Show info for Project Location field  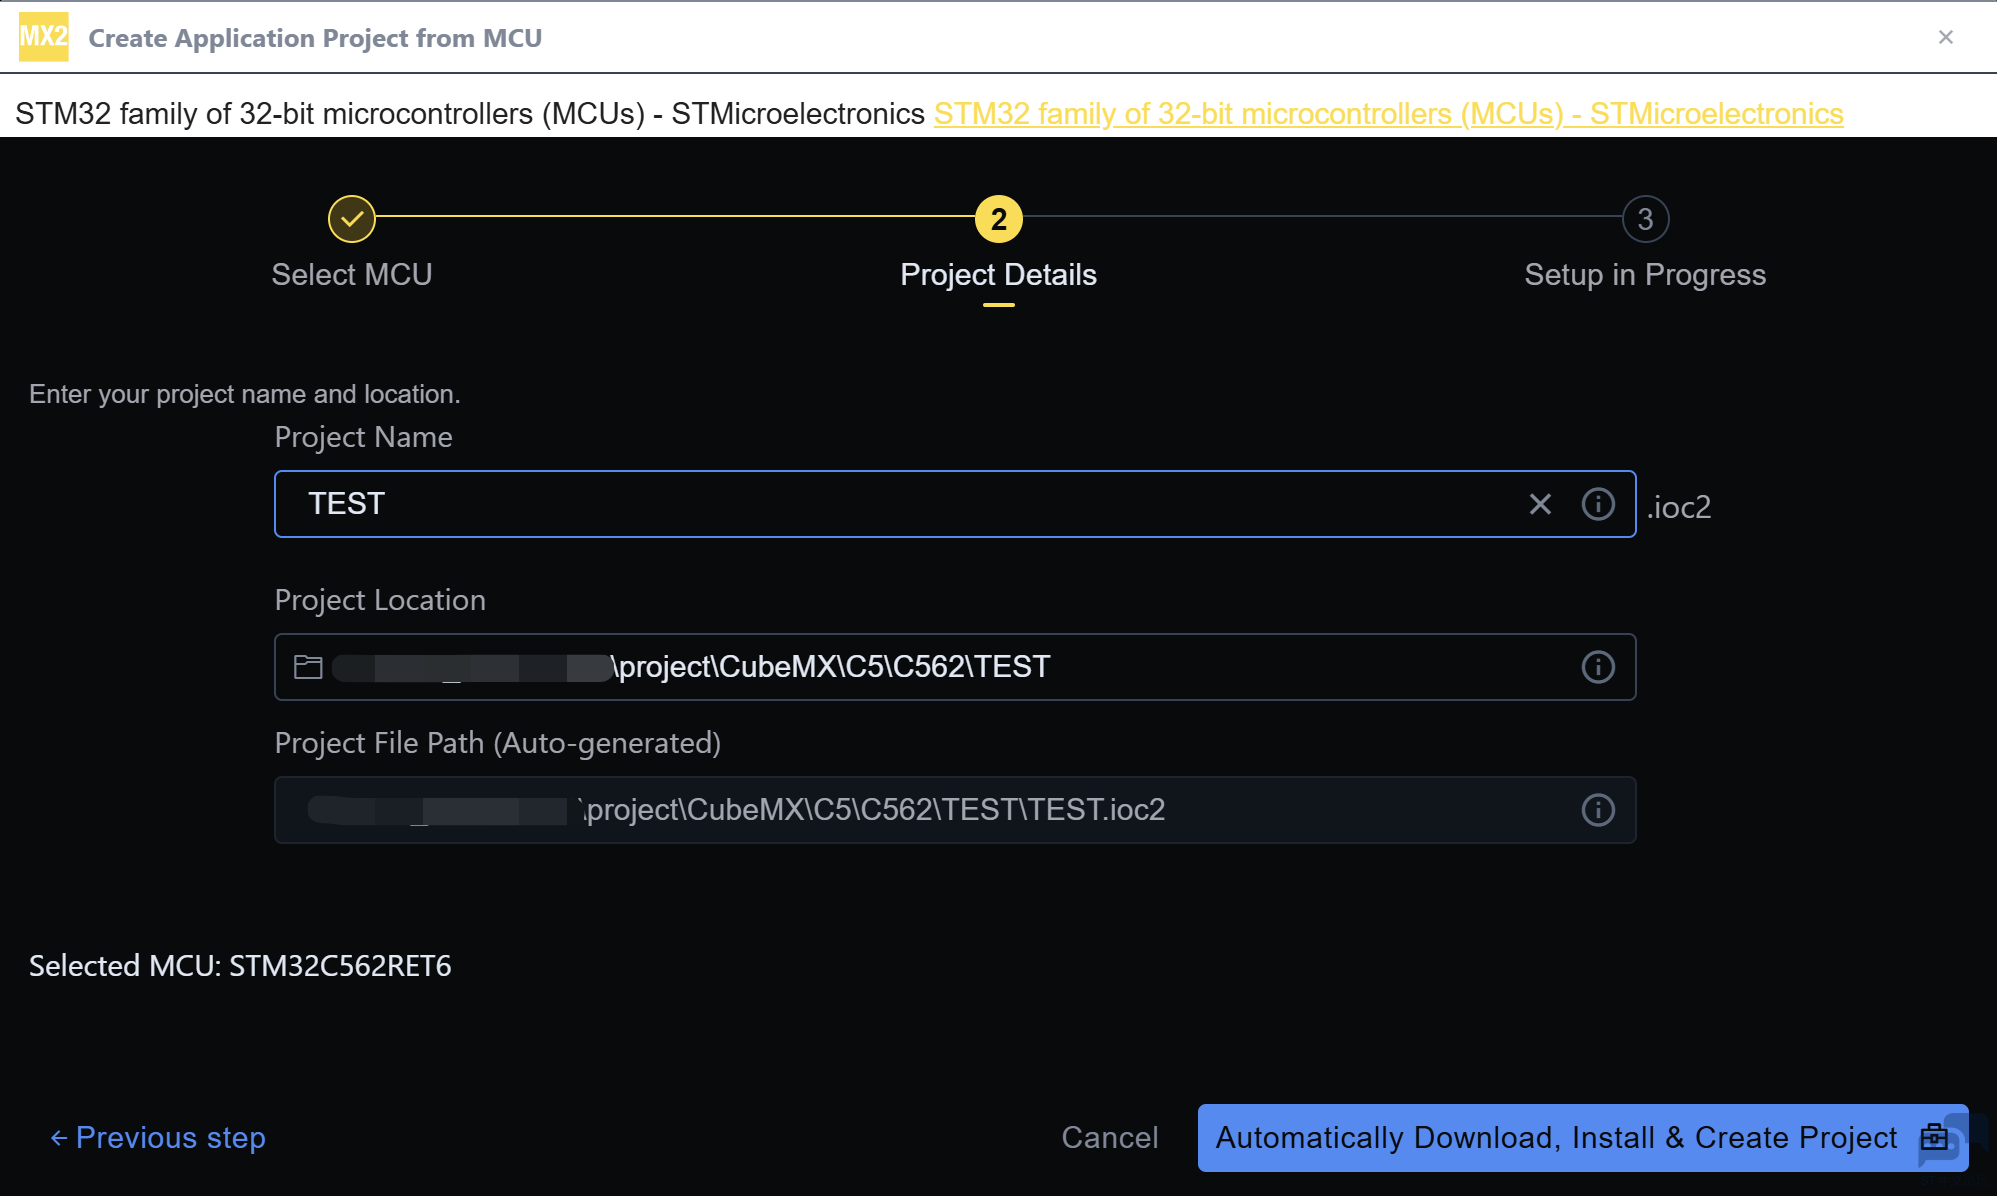click(1598, 667)
